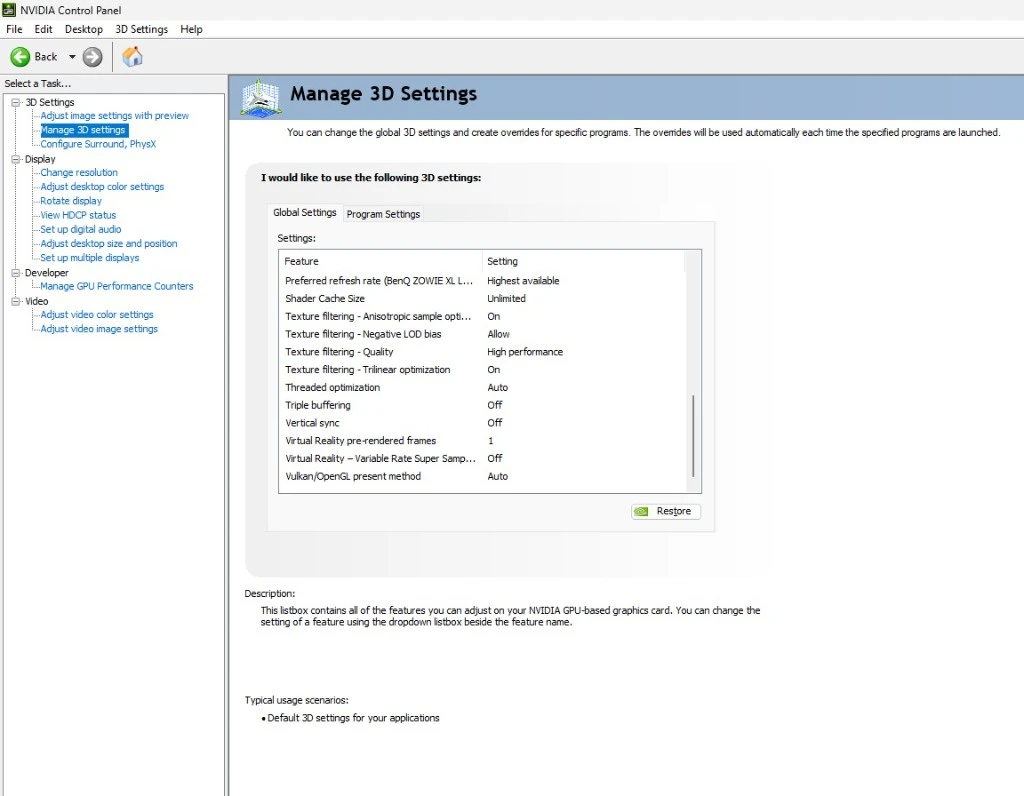Viewport: 1024px width, 796px height.
Task: Go to the Home icon
Action: (x=133, y=57)
